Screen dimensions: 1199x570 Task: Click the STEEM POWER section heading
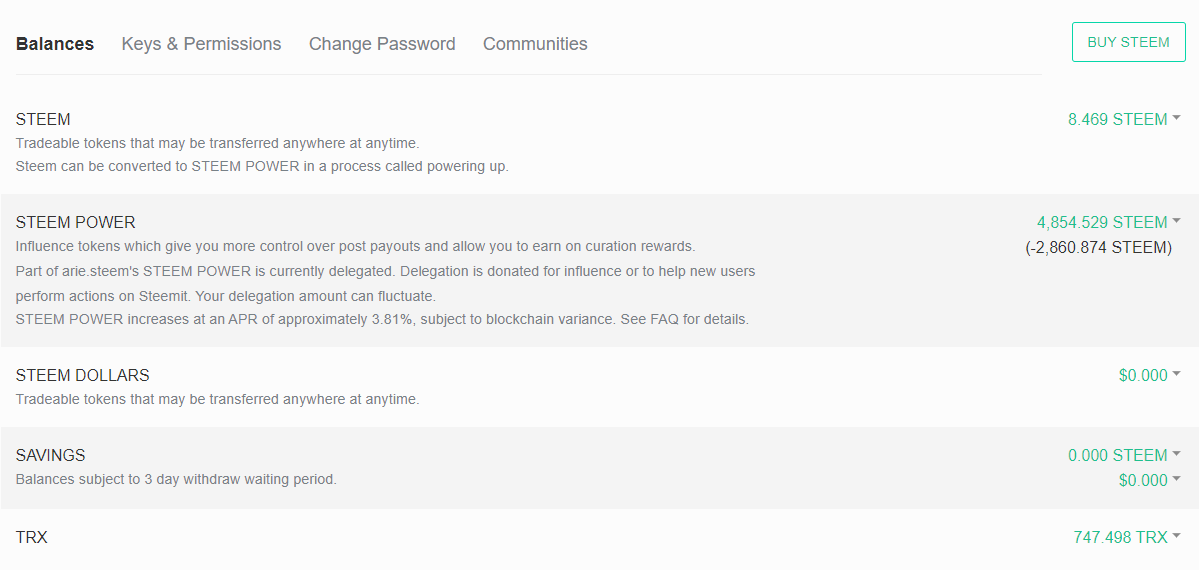click(x=76, y=222)
